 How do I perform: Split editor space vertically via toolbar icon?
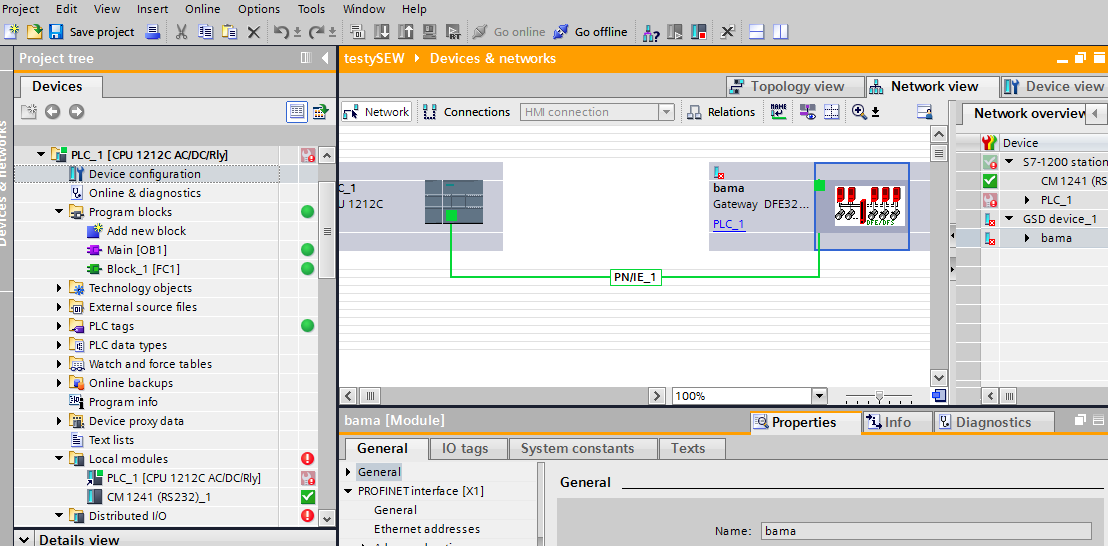click(x=781, y=32)
